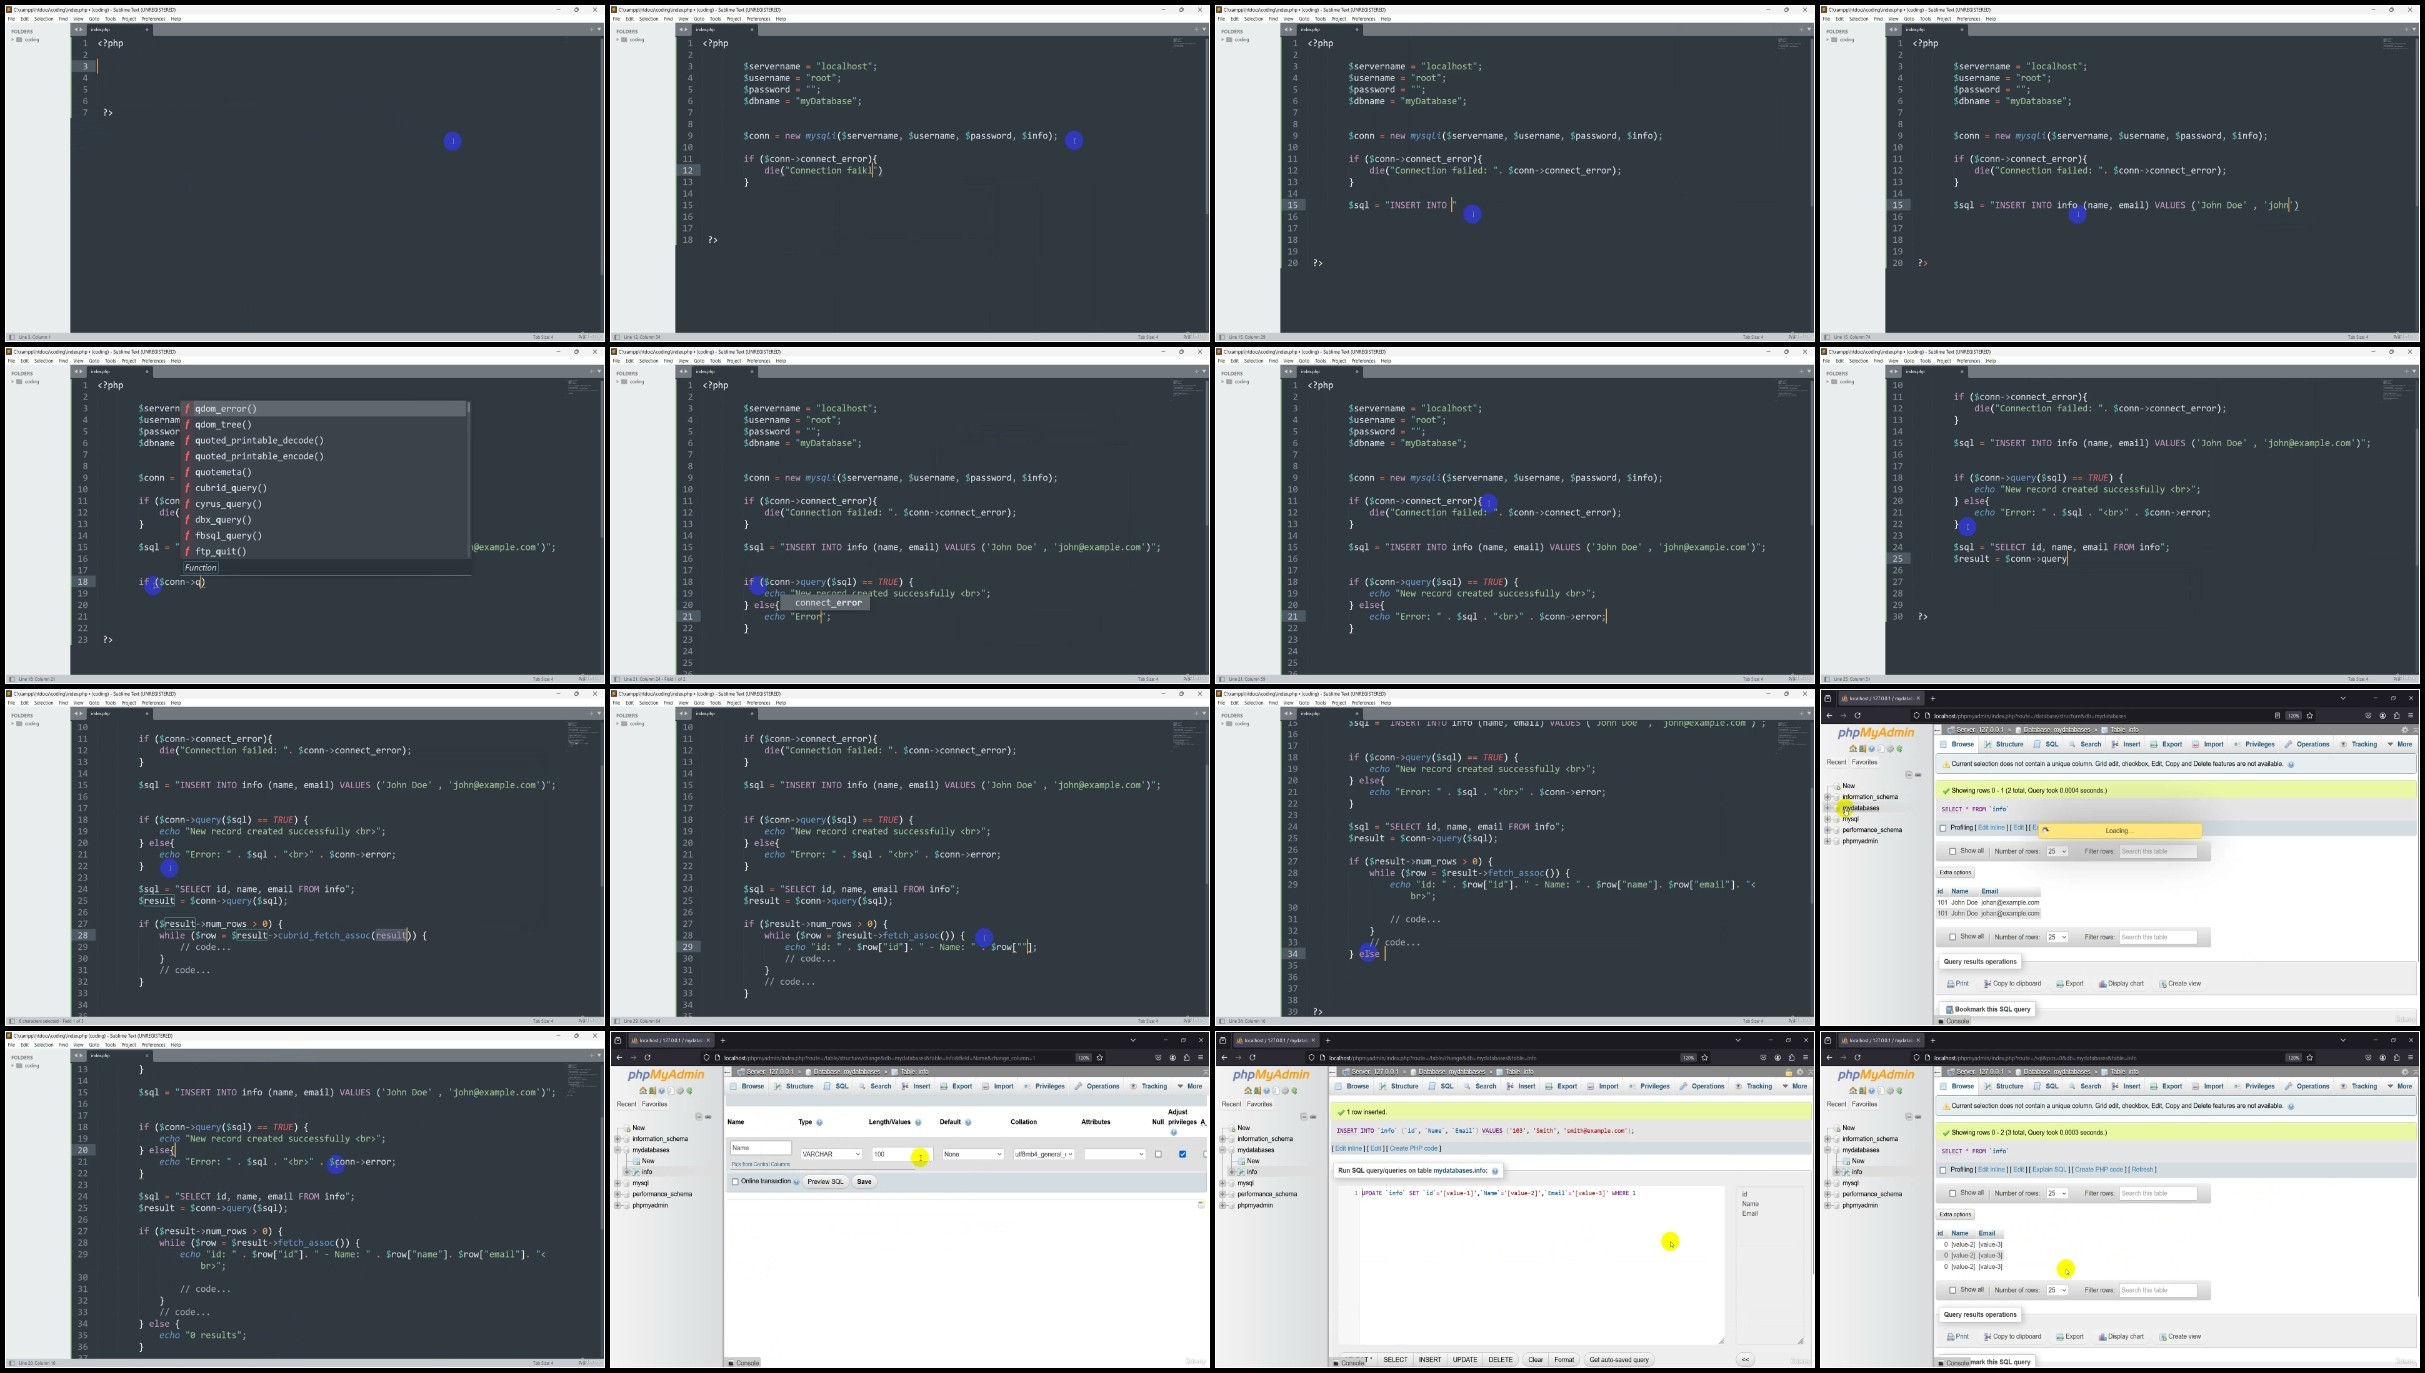This screenshot has width=2425, height=1373.
Task: Choose quotemeta() from the autocomplete list
Action: pyautogui.click(x=223, y=472)
